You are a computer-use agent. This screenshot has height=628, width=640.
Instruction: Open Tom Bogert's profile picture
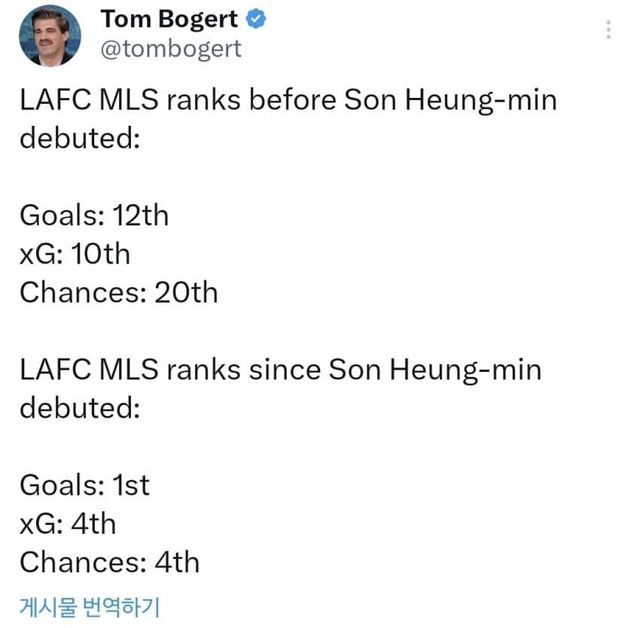pos(50,35)
